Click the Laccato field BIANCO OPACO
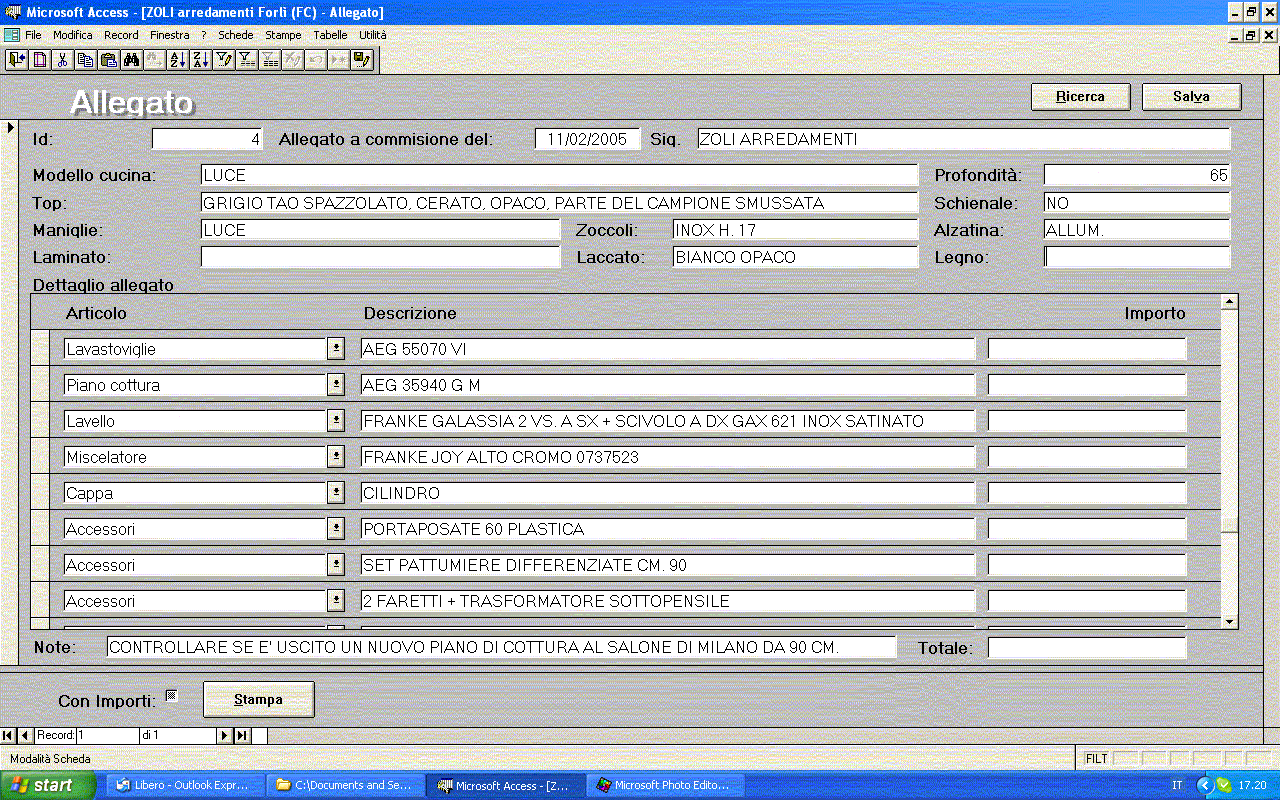This screenshot has width=1280, height=800. [x=795, y=257]
